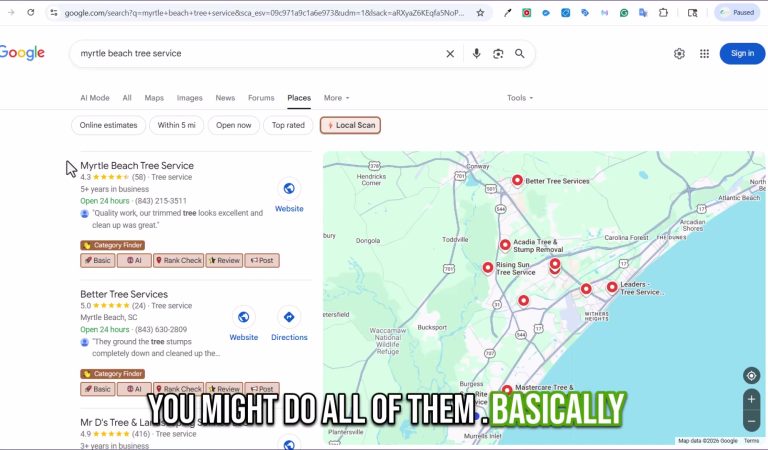Toggle the Open now filter chip
768x450 pixels.
234,125
